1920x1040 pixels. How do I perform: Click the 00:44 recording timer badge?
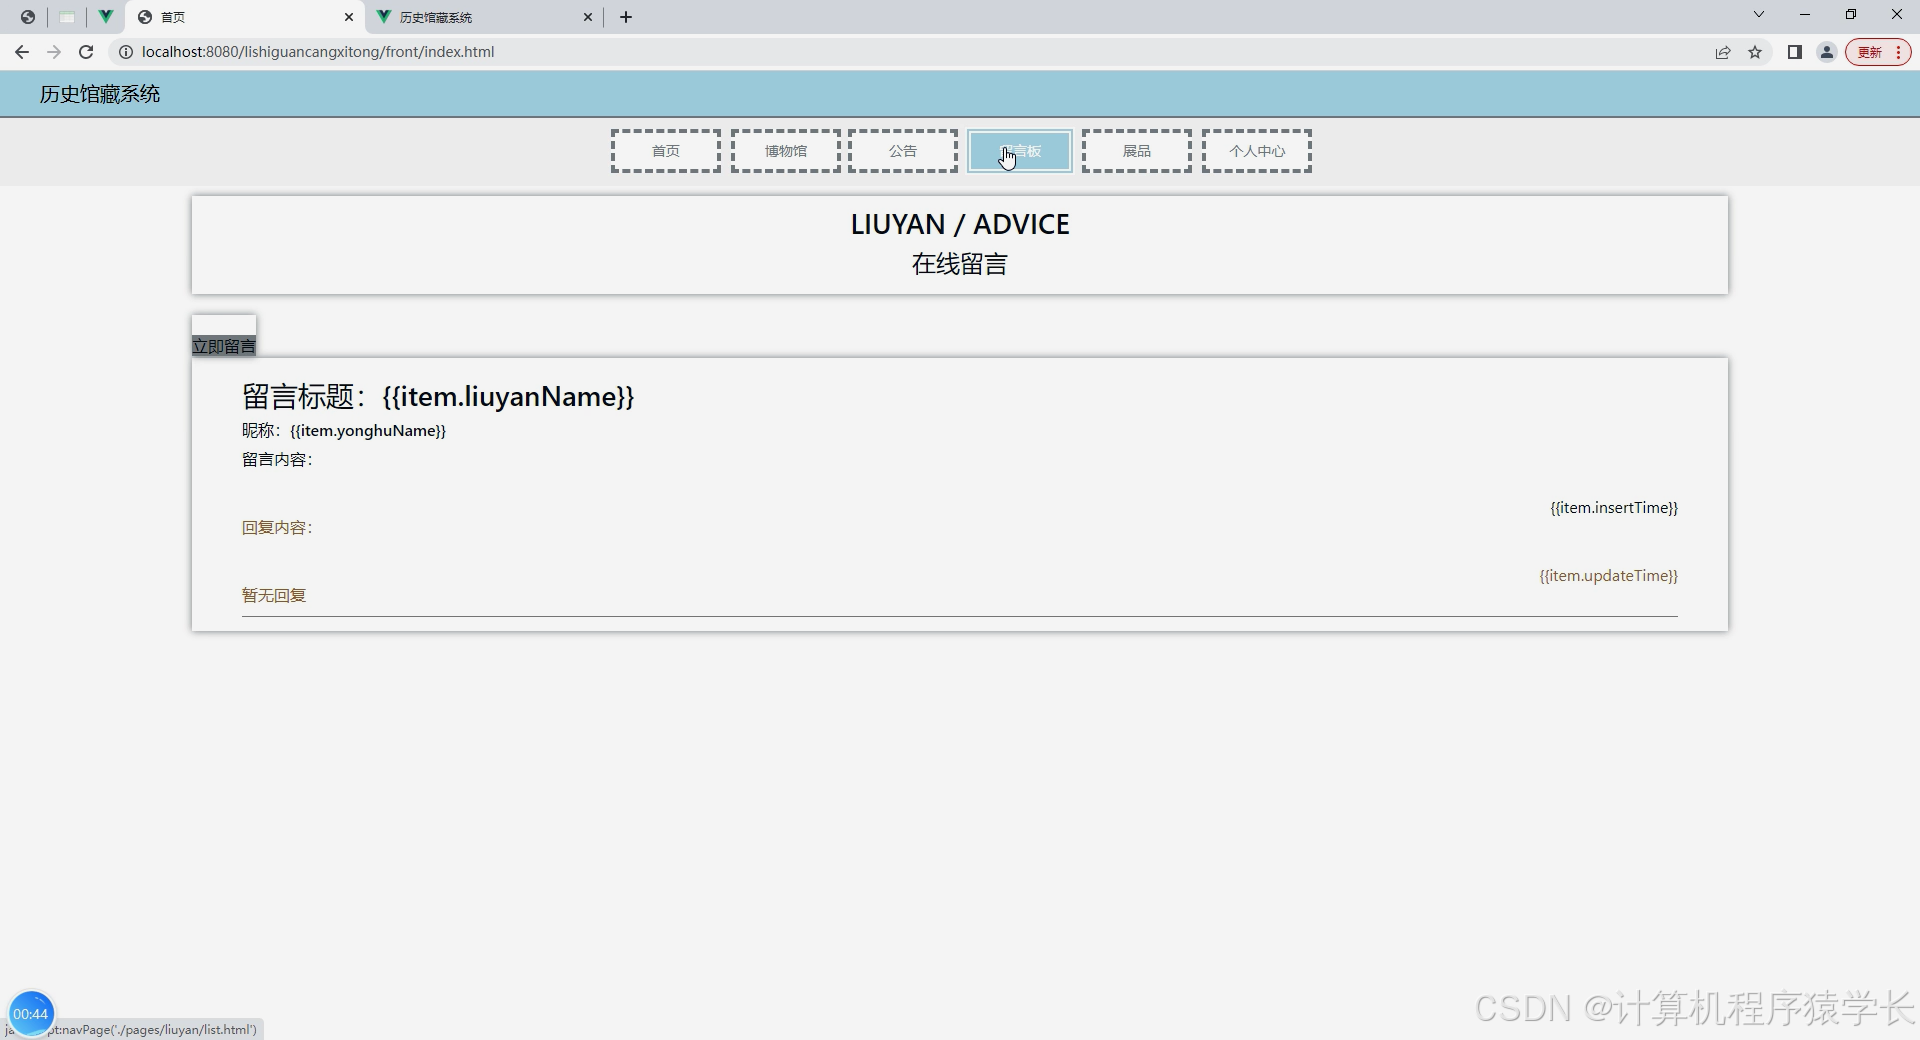click(31, 1014)
